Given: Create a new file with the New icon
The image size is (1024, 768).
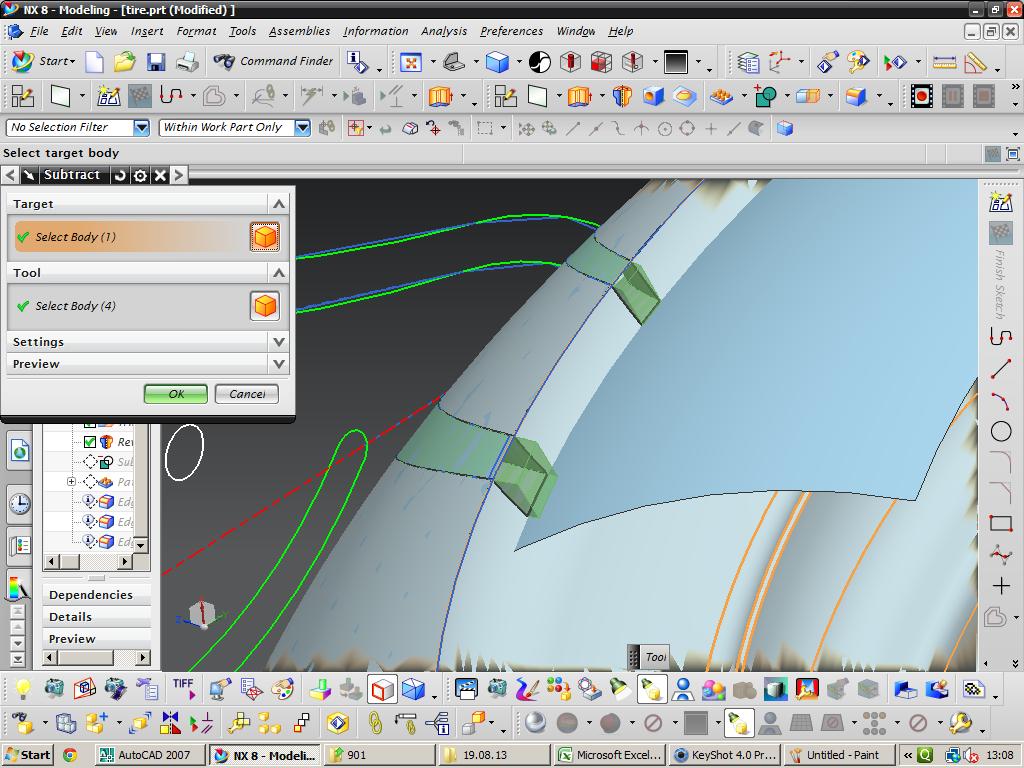Looking at the screenshot, I should coord(95,62).
